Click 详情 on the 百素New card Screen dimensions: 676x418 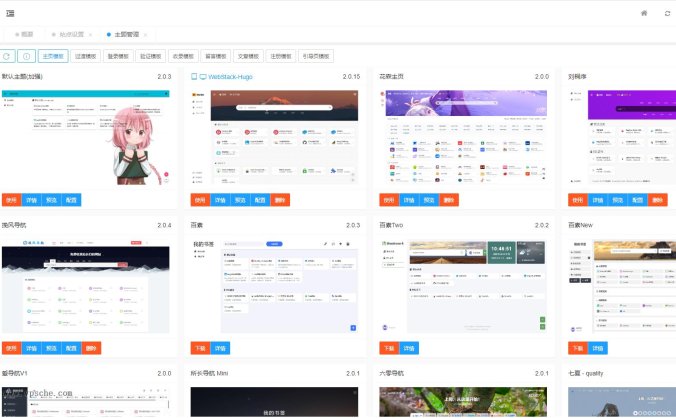(598, 348)
